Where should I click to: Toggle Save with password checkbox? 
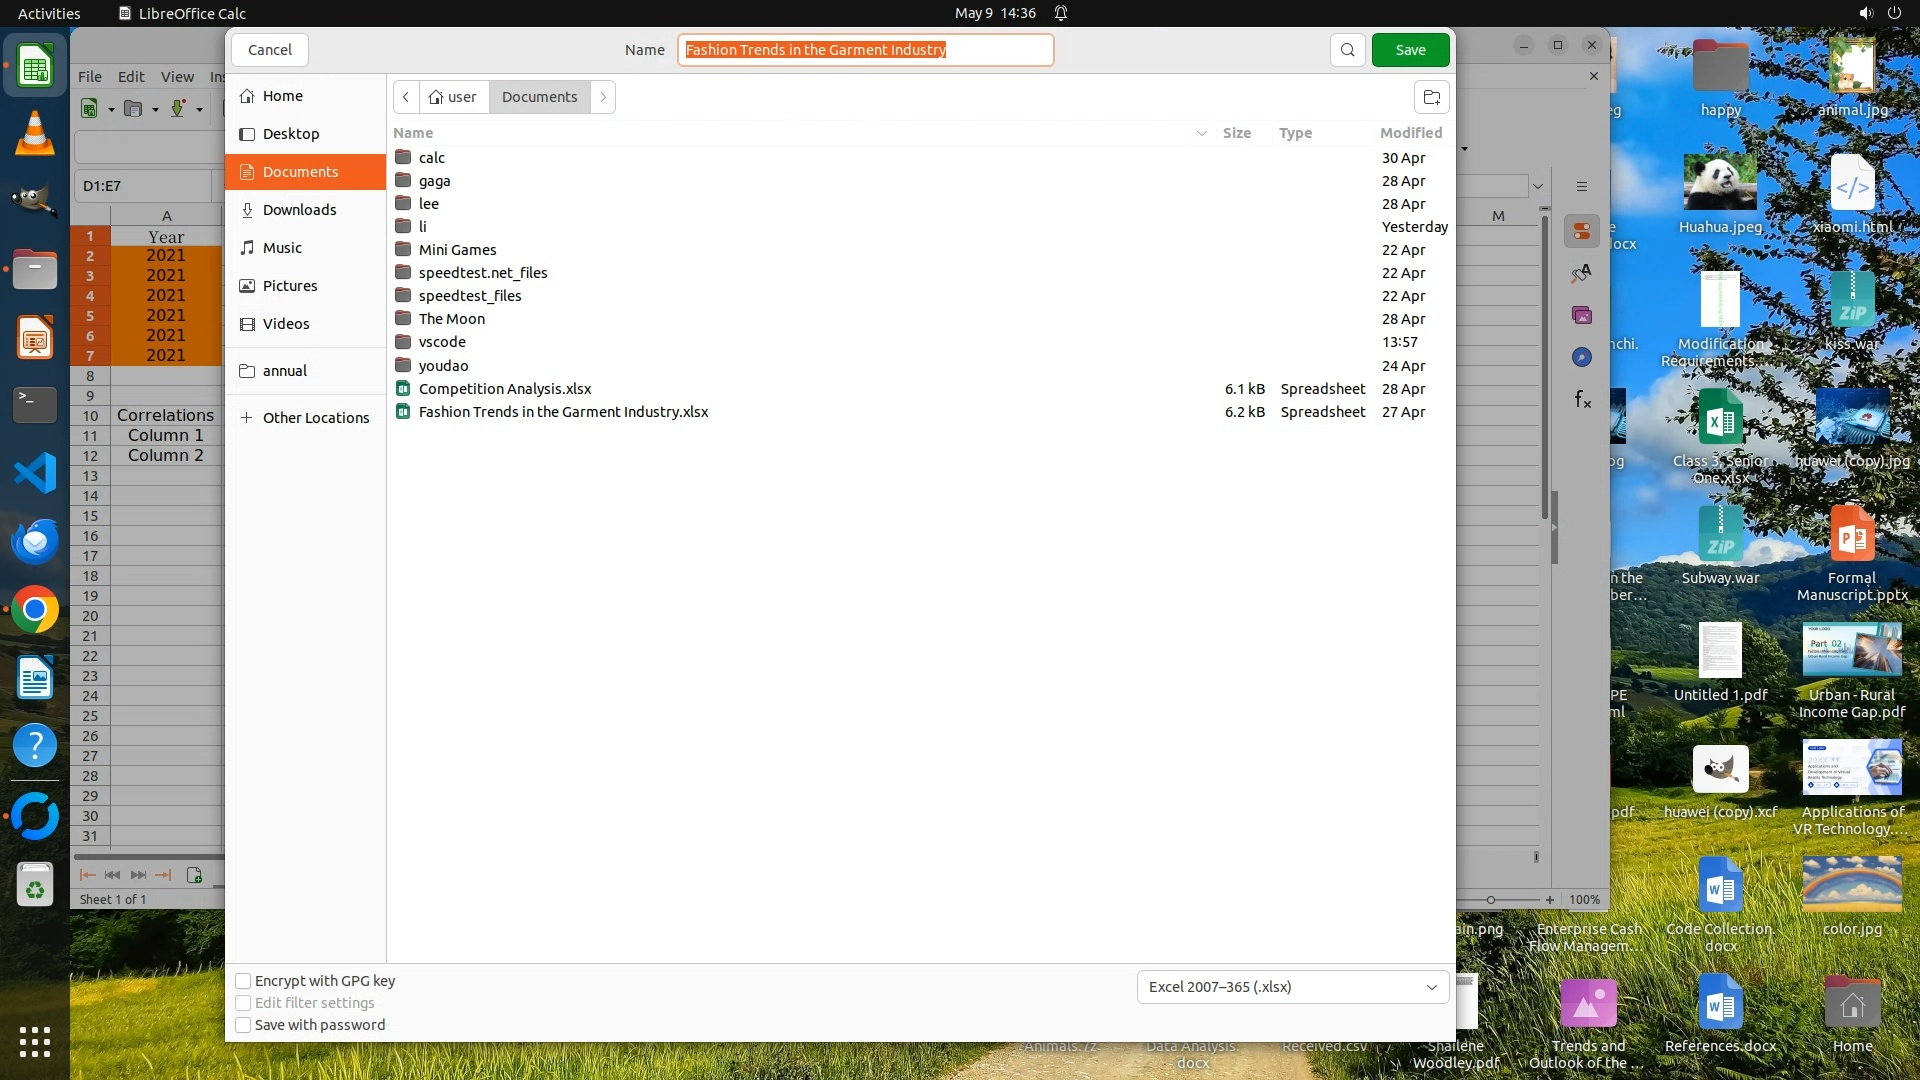243,1025
